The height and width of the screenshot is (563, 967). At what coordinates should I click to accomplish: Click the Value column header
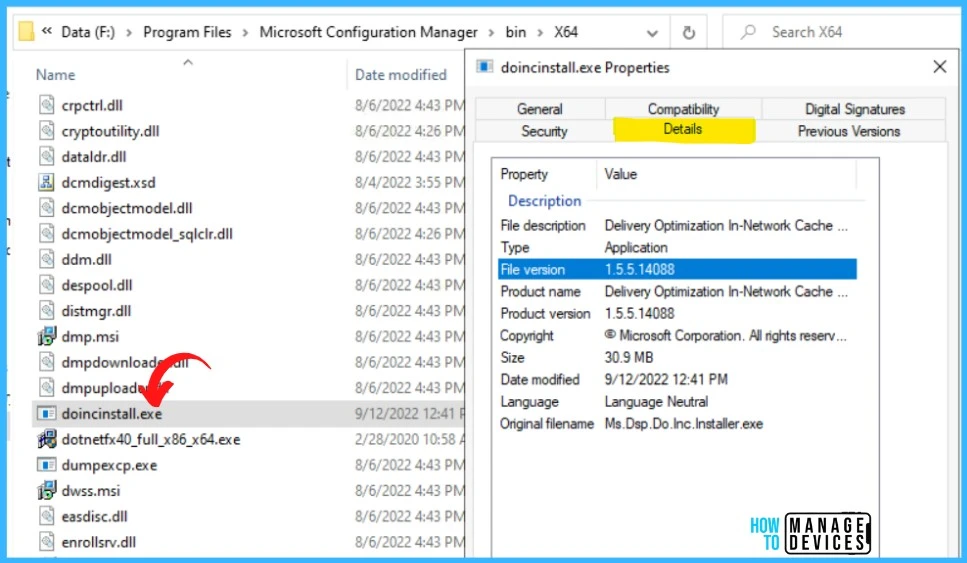[621, 175]
